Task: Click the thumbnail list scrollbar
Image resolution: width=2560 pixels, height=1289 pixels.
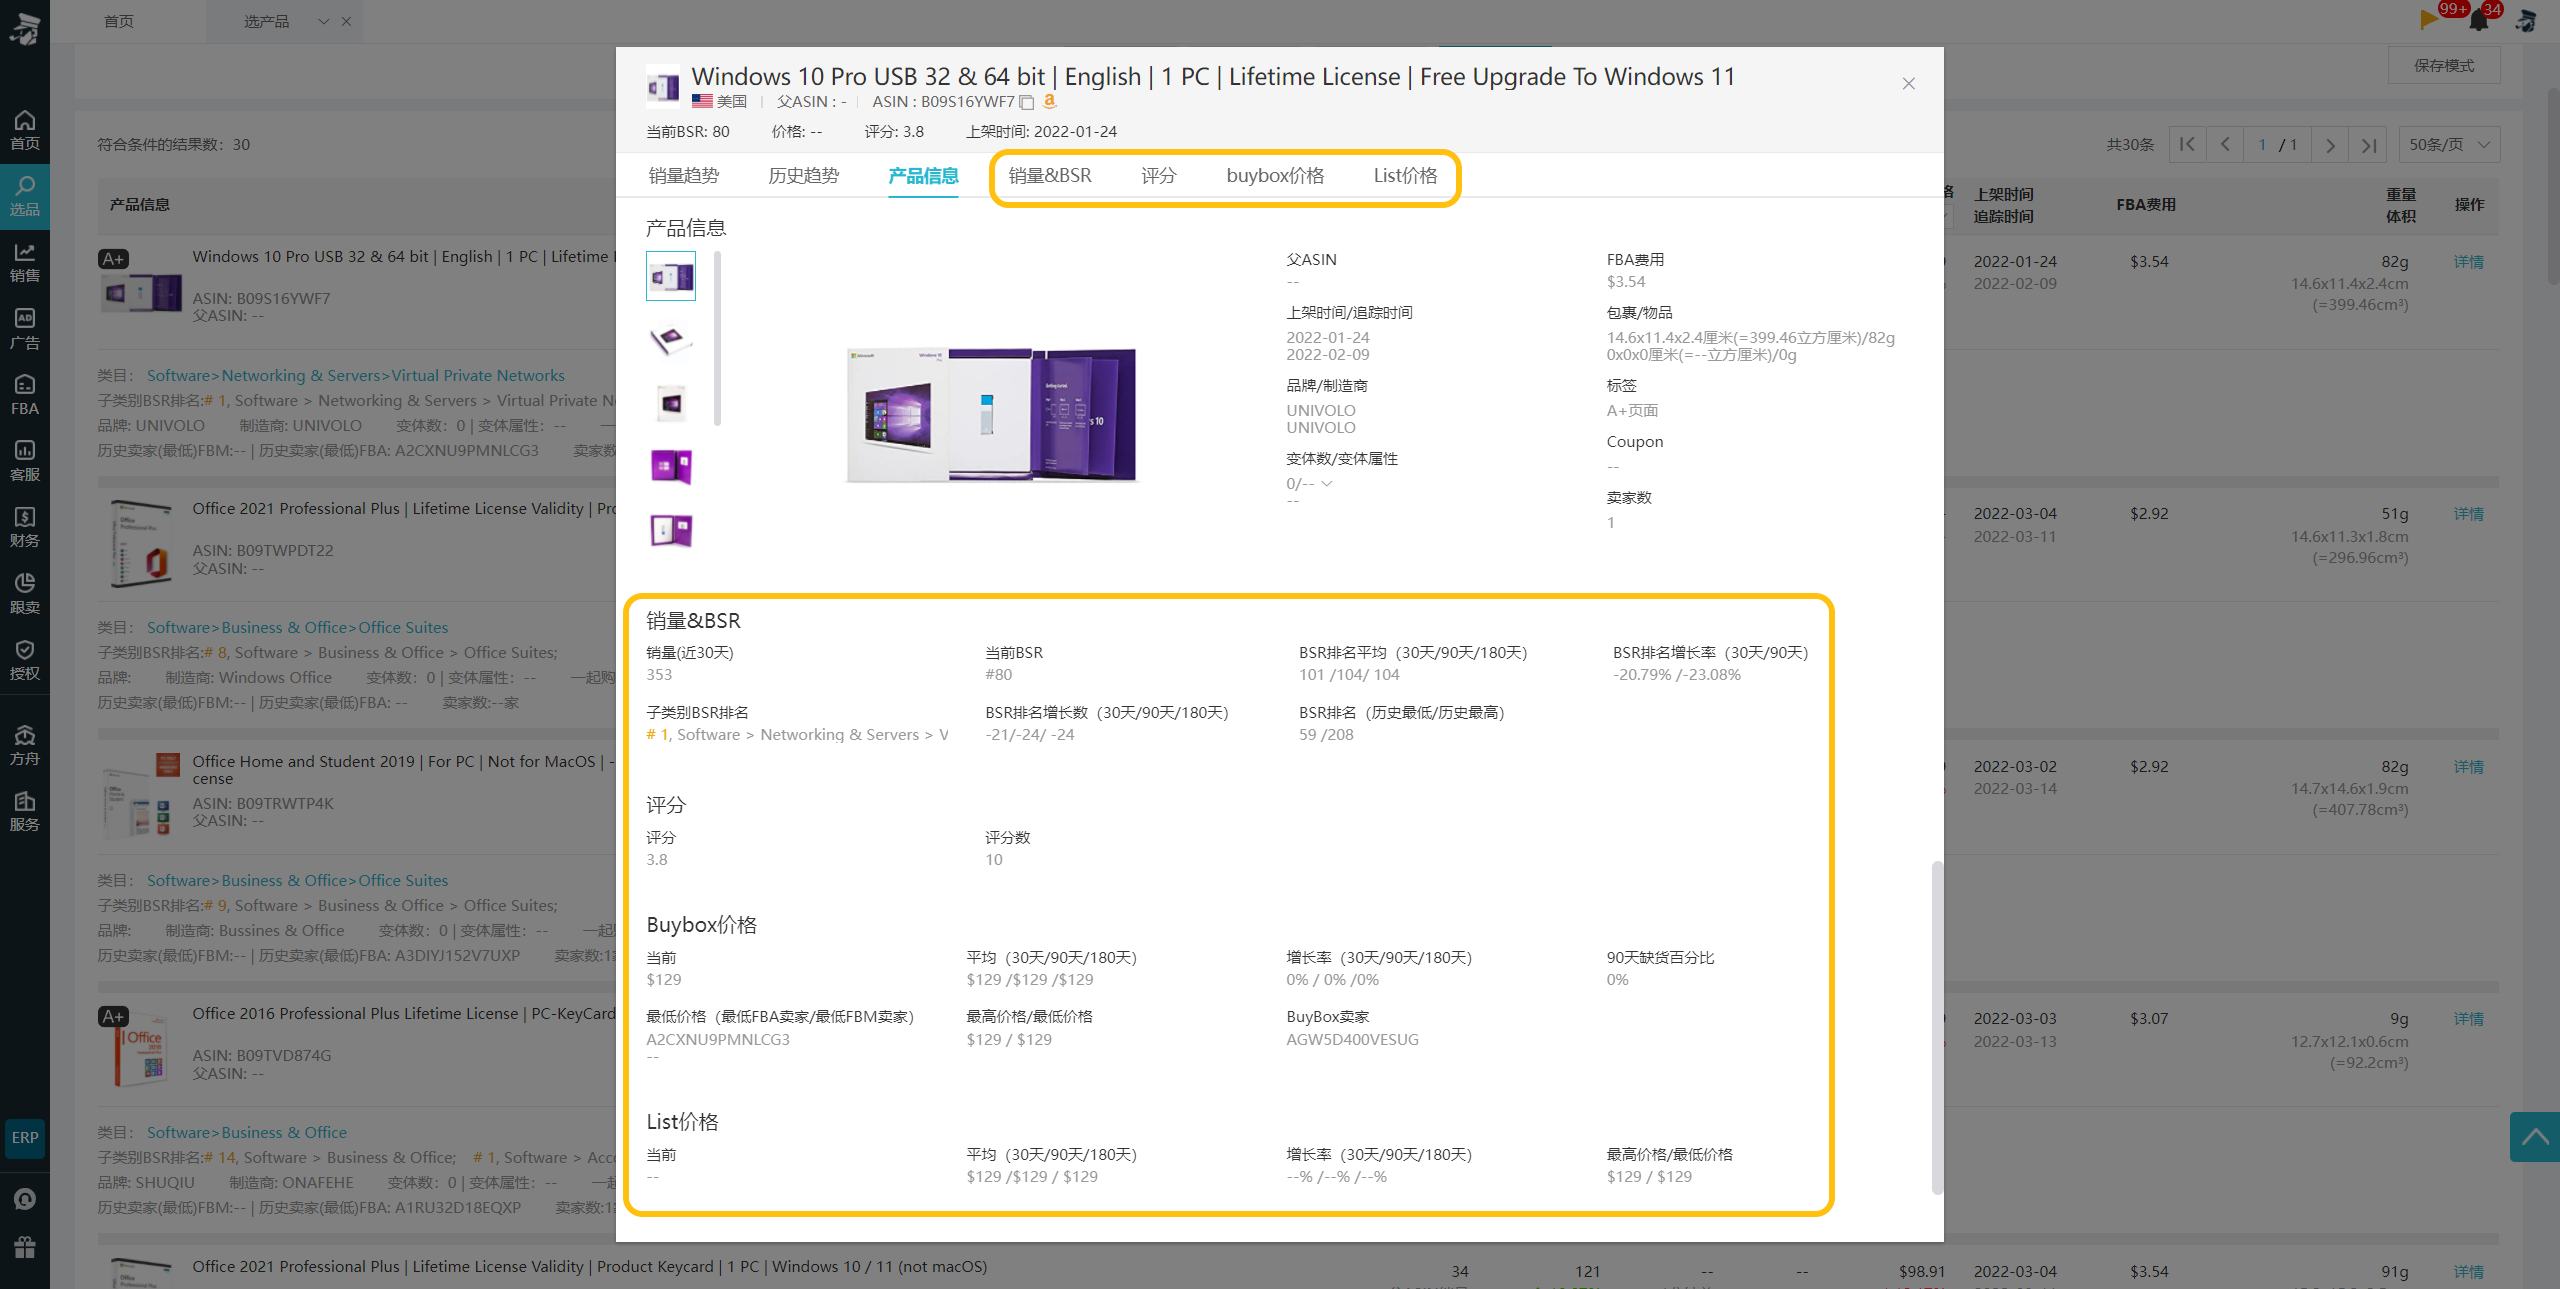Action: (717, 338)
